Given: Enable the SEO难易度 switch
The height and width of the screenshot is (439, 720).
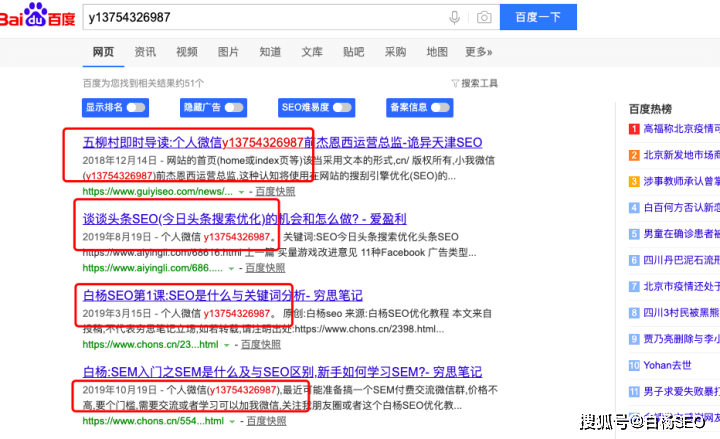Looking at the screenshot, I should [343, 107].
